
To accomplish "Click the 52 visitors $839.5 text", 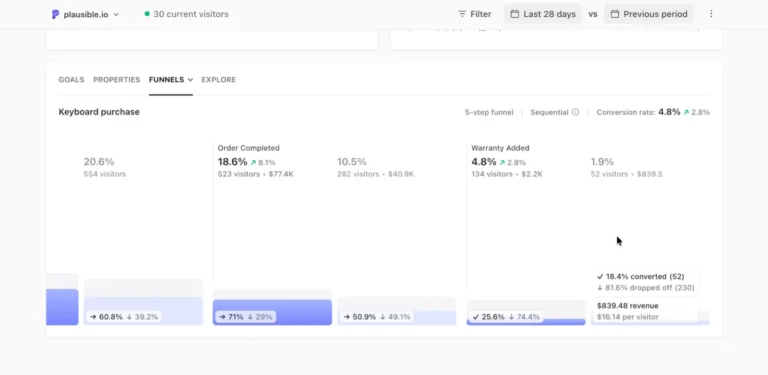I will (626, 174).
